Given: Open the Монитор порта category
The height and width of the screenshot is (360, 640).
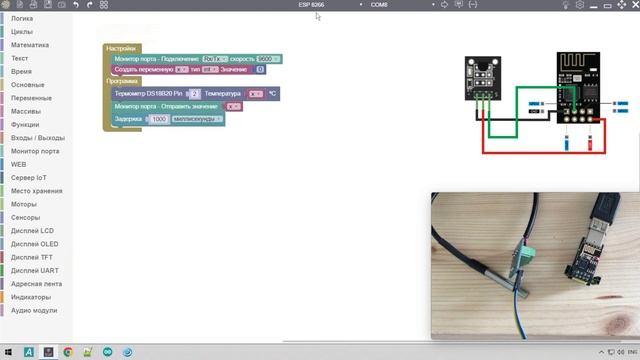Looking at the screenshot, I should tap(35, 151).
